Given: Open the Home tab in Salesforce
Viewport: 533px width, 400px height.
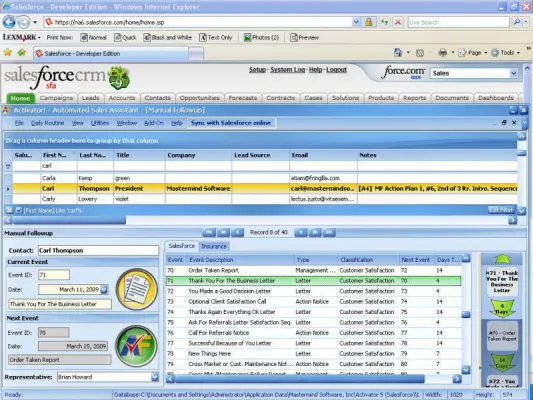Looking at the screenshot, I should (x=20, y=98).
